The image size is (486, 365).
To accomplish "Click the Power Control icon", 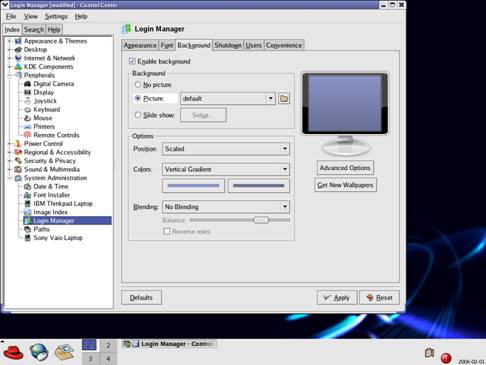I will pyautogui.click(x=18, y=144).
